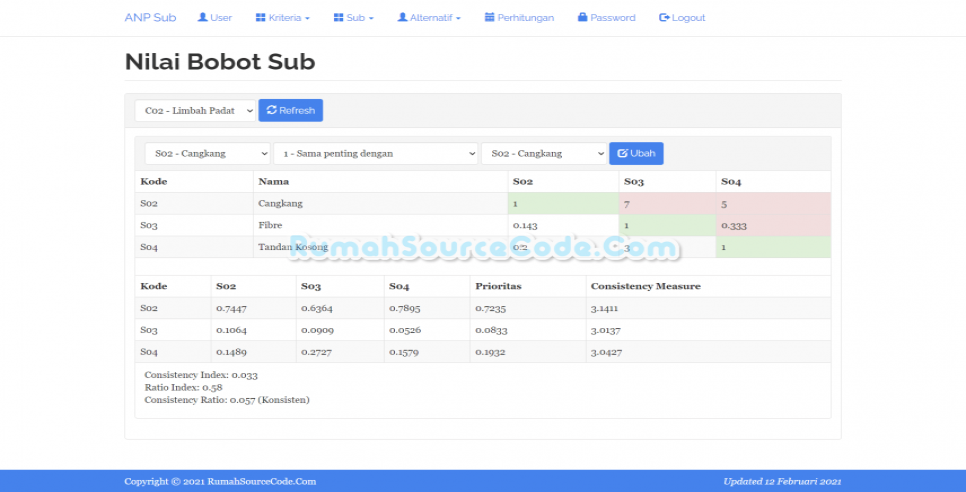Open the Password page
966x492 pixels.
point(607,18)
